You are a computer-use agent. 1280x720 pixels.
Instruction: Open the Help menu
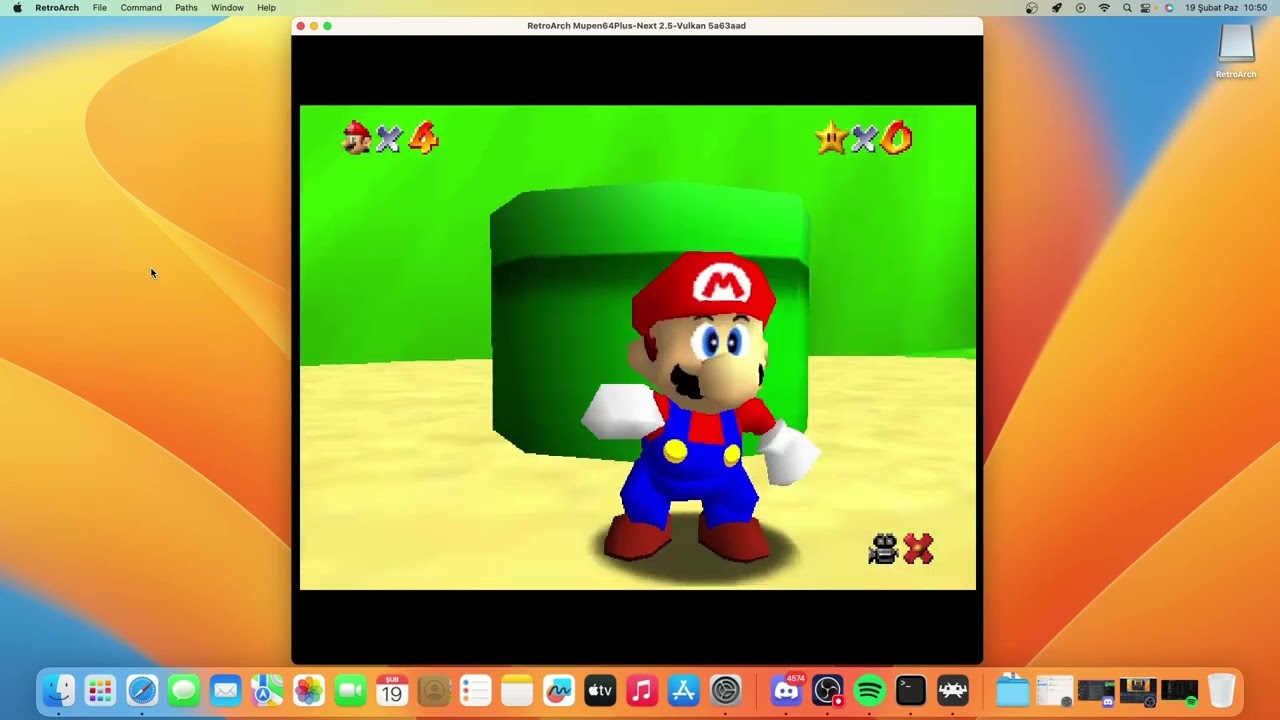(x=266, y=8)
